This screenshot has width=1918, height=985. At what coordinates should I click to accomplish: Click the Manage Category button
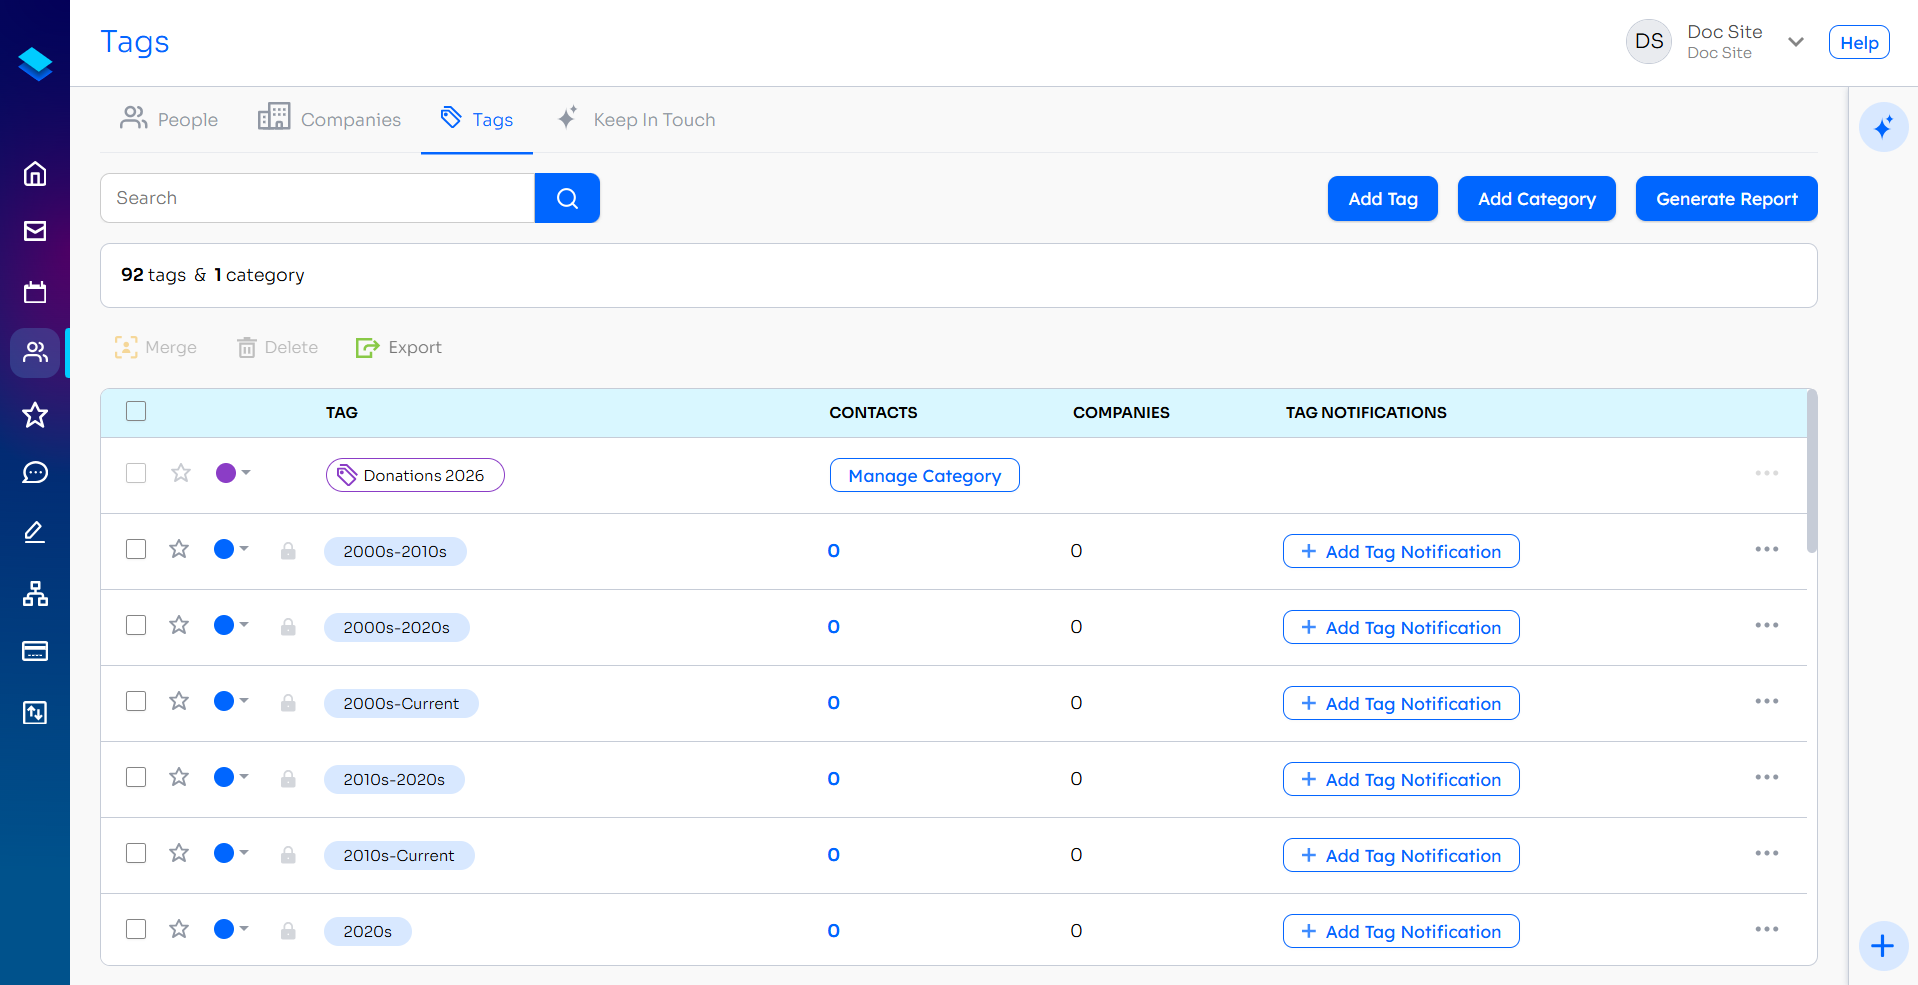(925, 475)
